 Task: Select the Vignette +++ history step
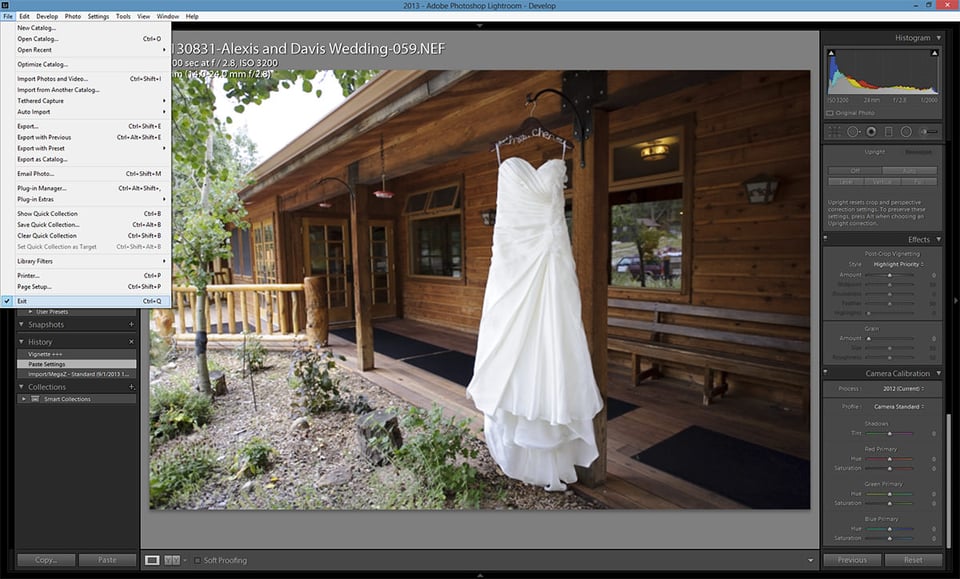[x=77, y=354]
